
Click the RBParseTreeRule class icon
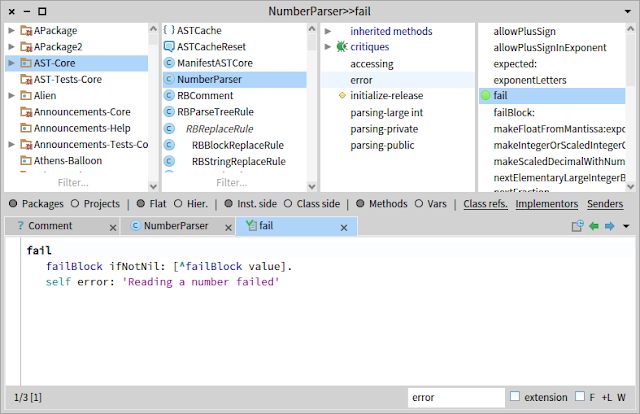(169, 112)
